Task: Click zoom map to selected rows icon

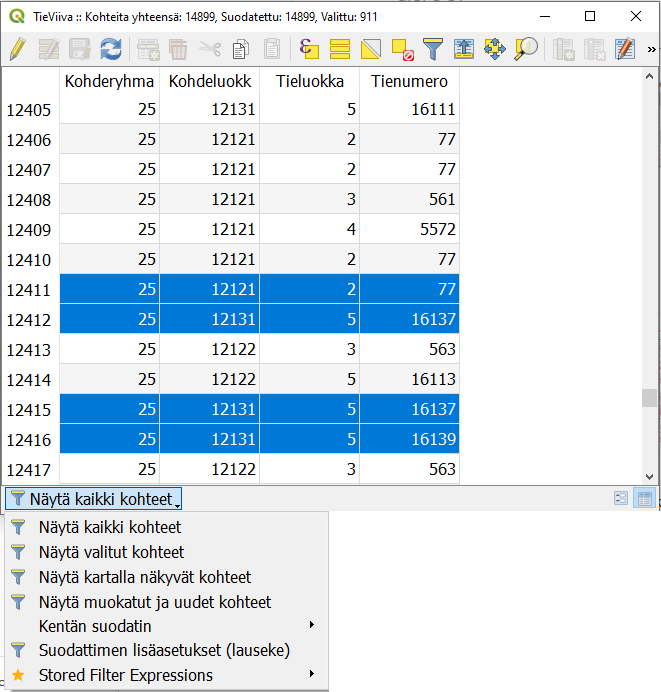Action: tap(525, 48)
